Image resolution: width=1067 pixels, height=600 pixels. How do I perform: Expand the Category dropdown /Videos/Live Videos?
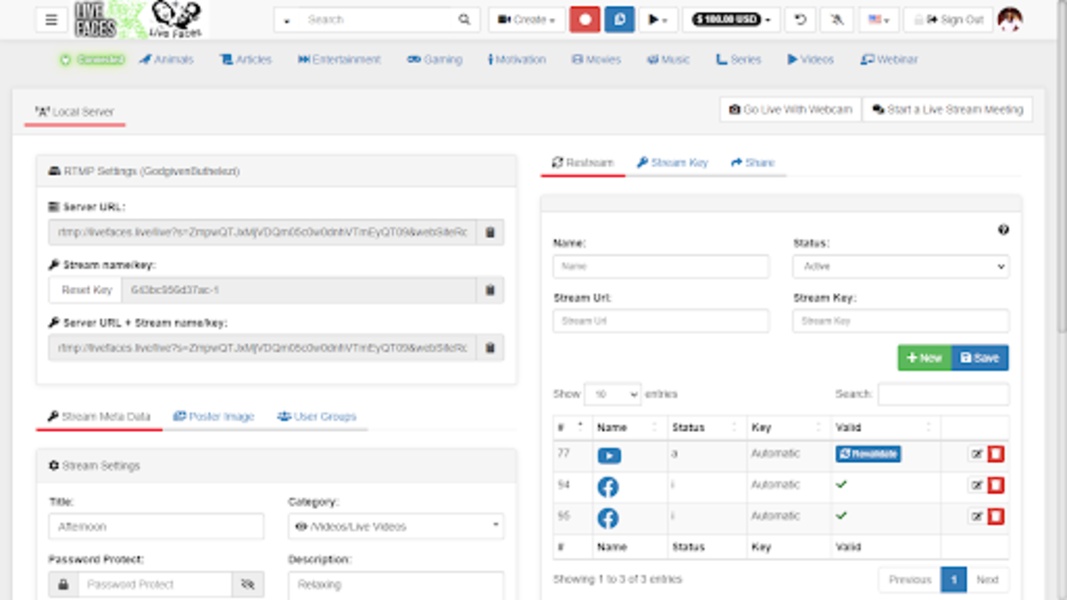click(x=396, y=526)
